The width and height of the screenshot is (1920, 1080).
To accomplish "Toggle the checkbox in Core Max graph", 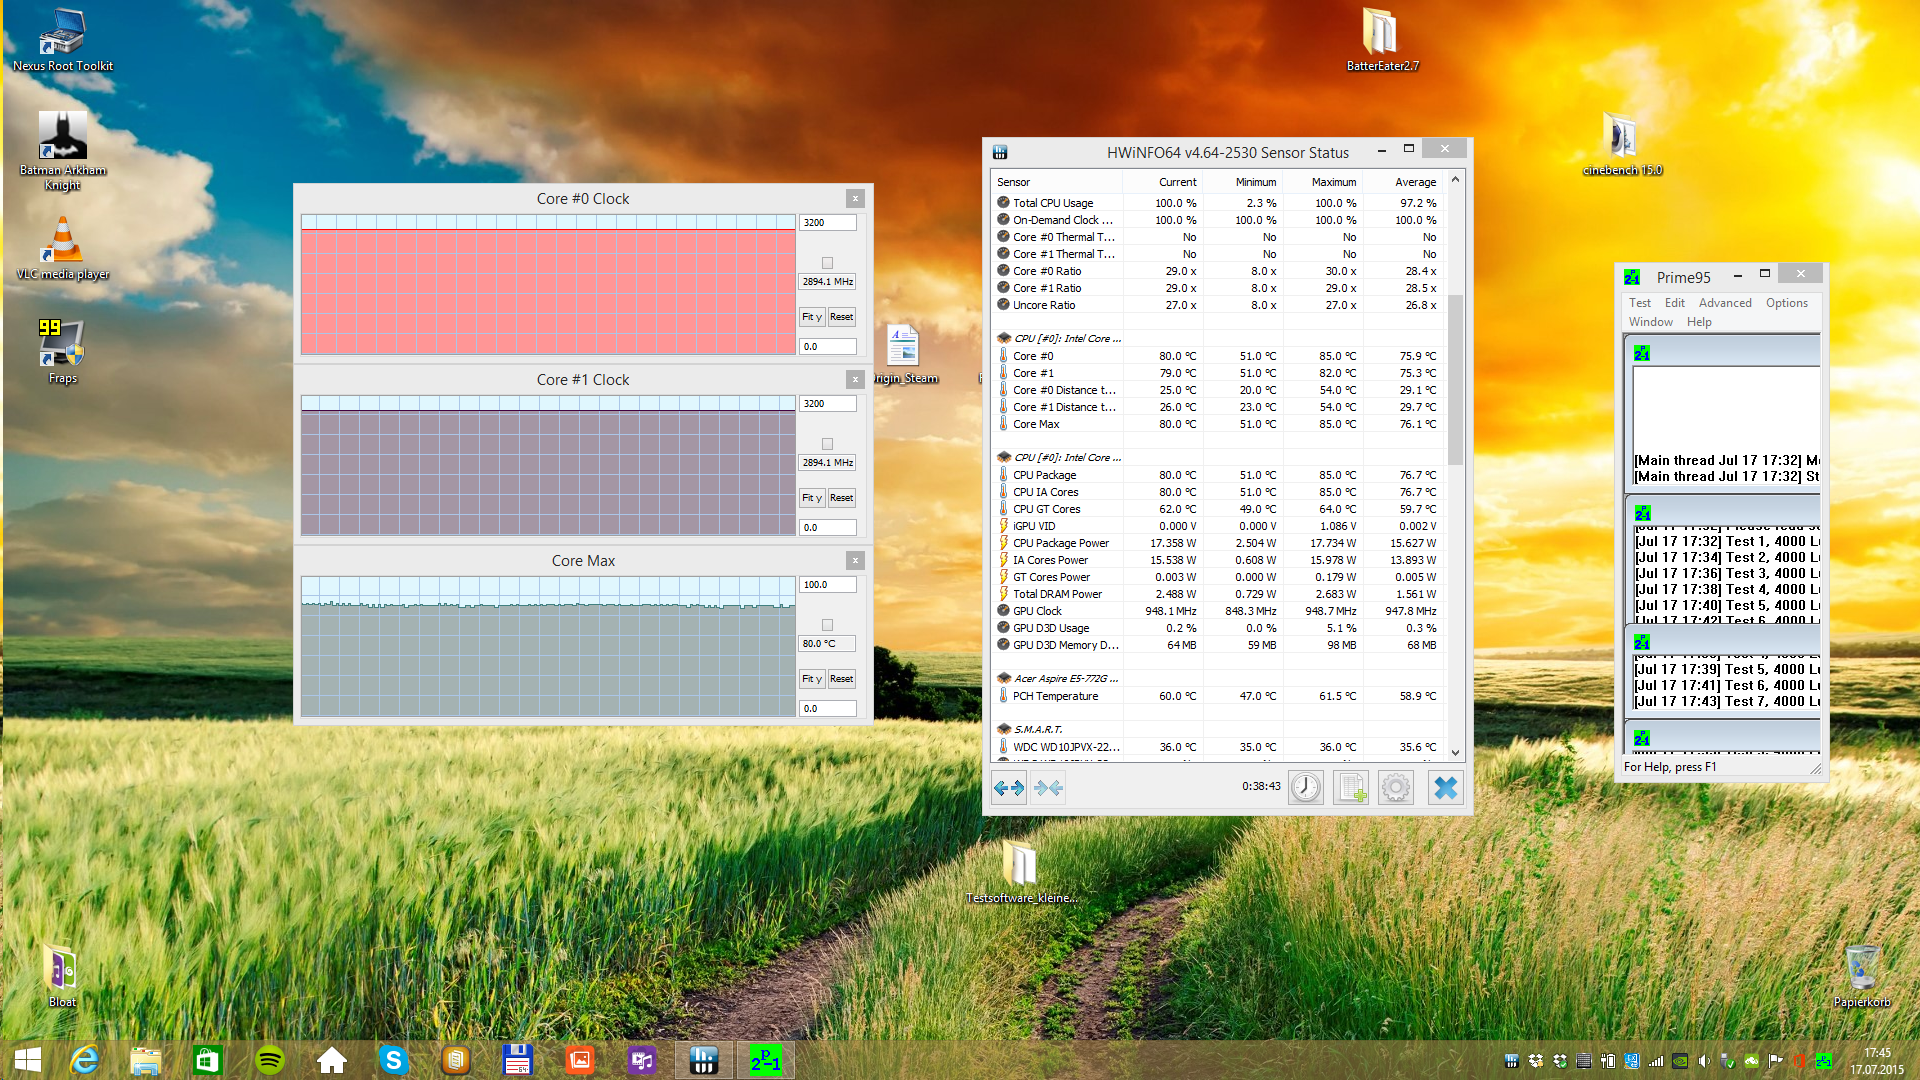I will (827, 625).
